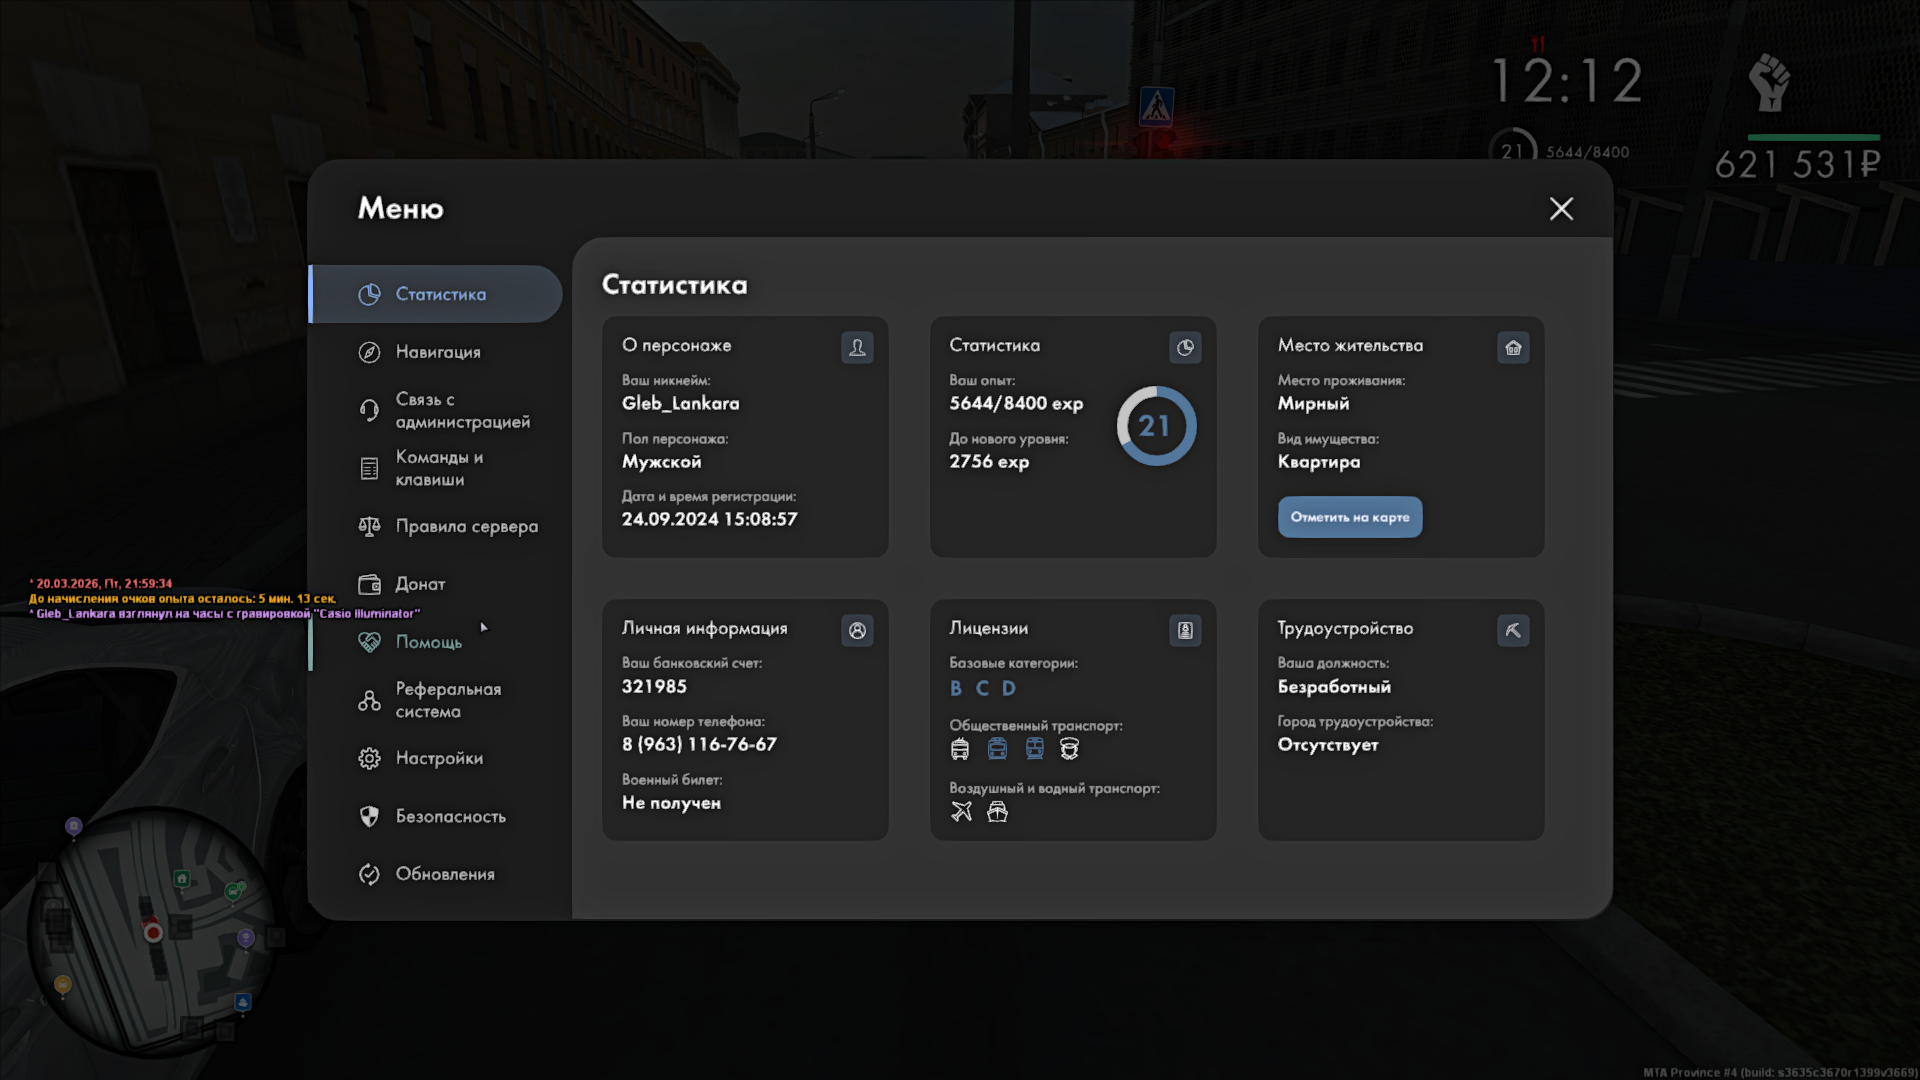Click the first bus transport license icon
The image size is (1920, 1080).
[960, 748]
